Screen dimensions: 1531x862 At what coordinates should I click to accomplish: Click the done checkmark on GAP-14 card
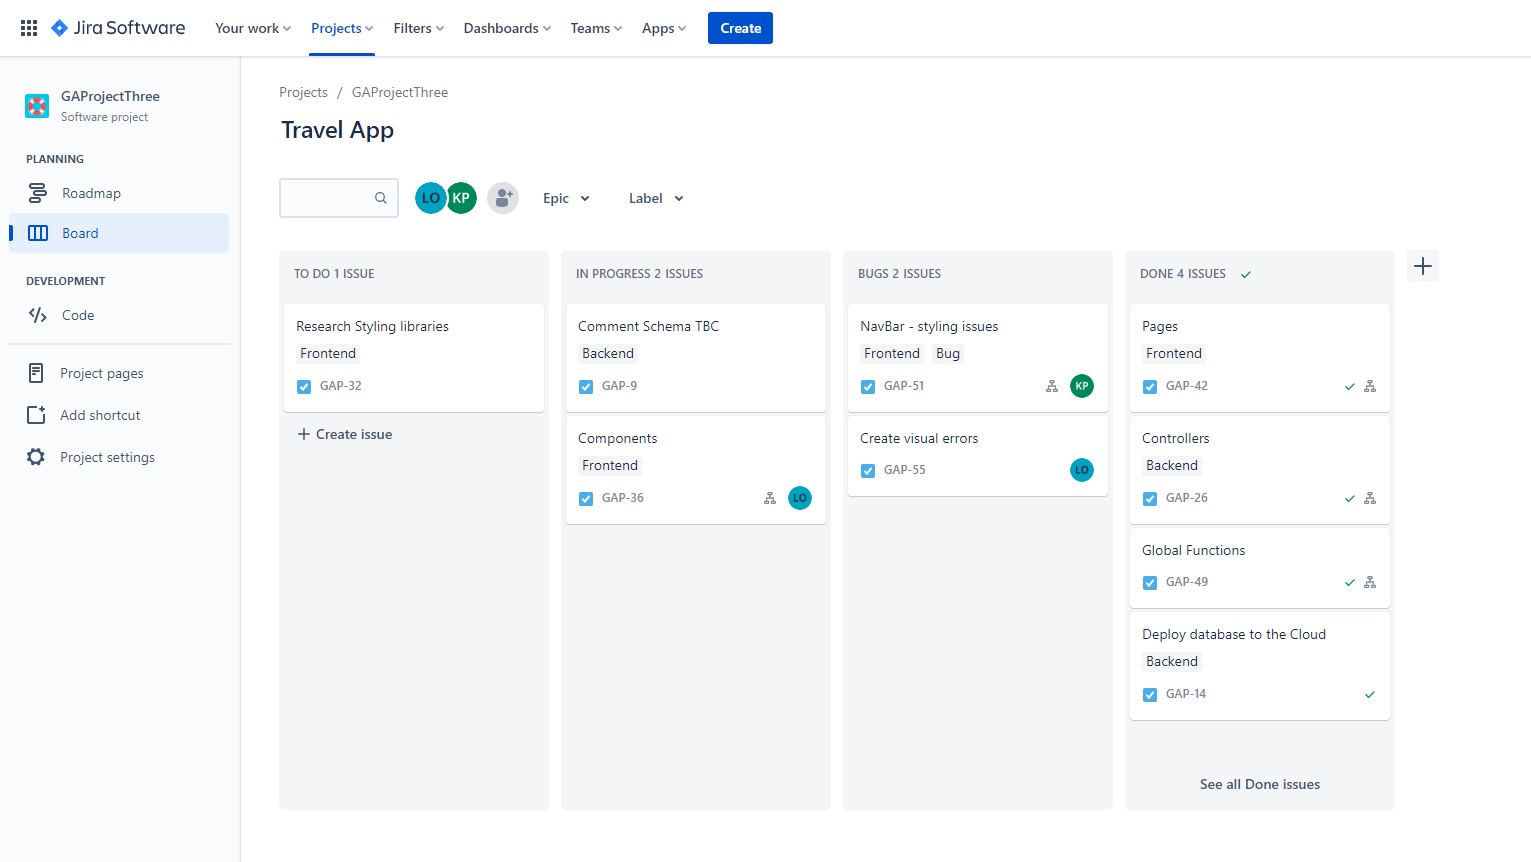(1369, 694)
